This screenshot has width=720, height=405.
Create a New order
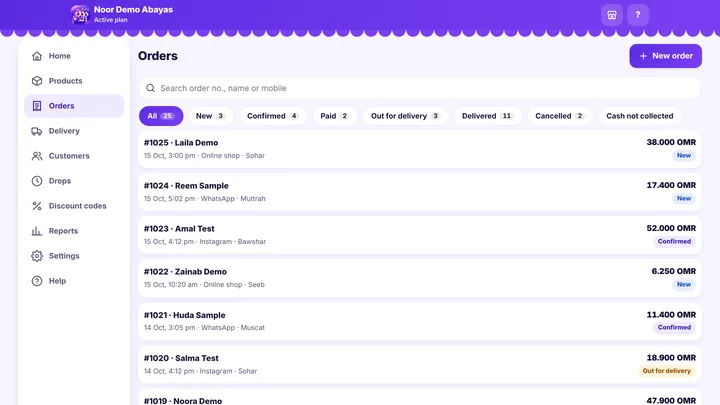[x=665, y=56]
